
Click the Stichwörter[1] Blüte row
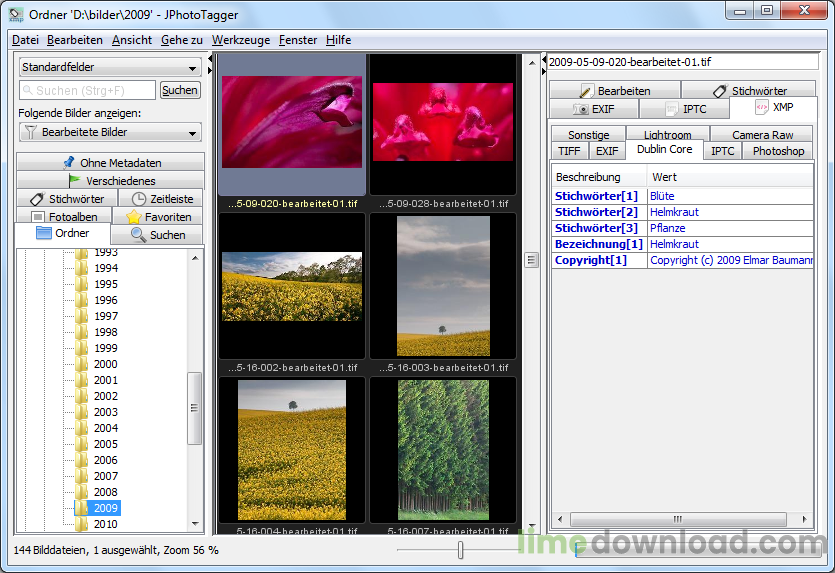click(x=683, y=196)
